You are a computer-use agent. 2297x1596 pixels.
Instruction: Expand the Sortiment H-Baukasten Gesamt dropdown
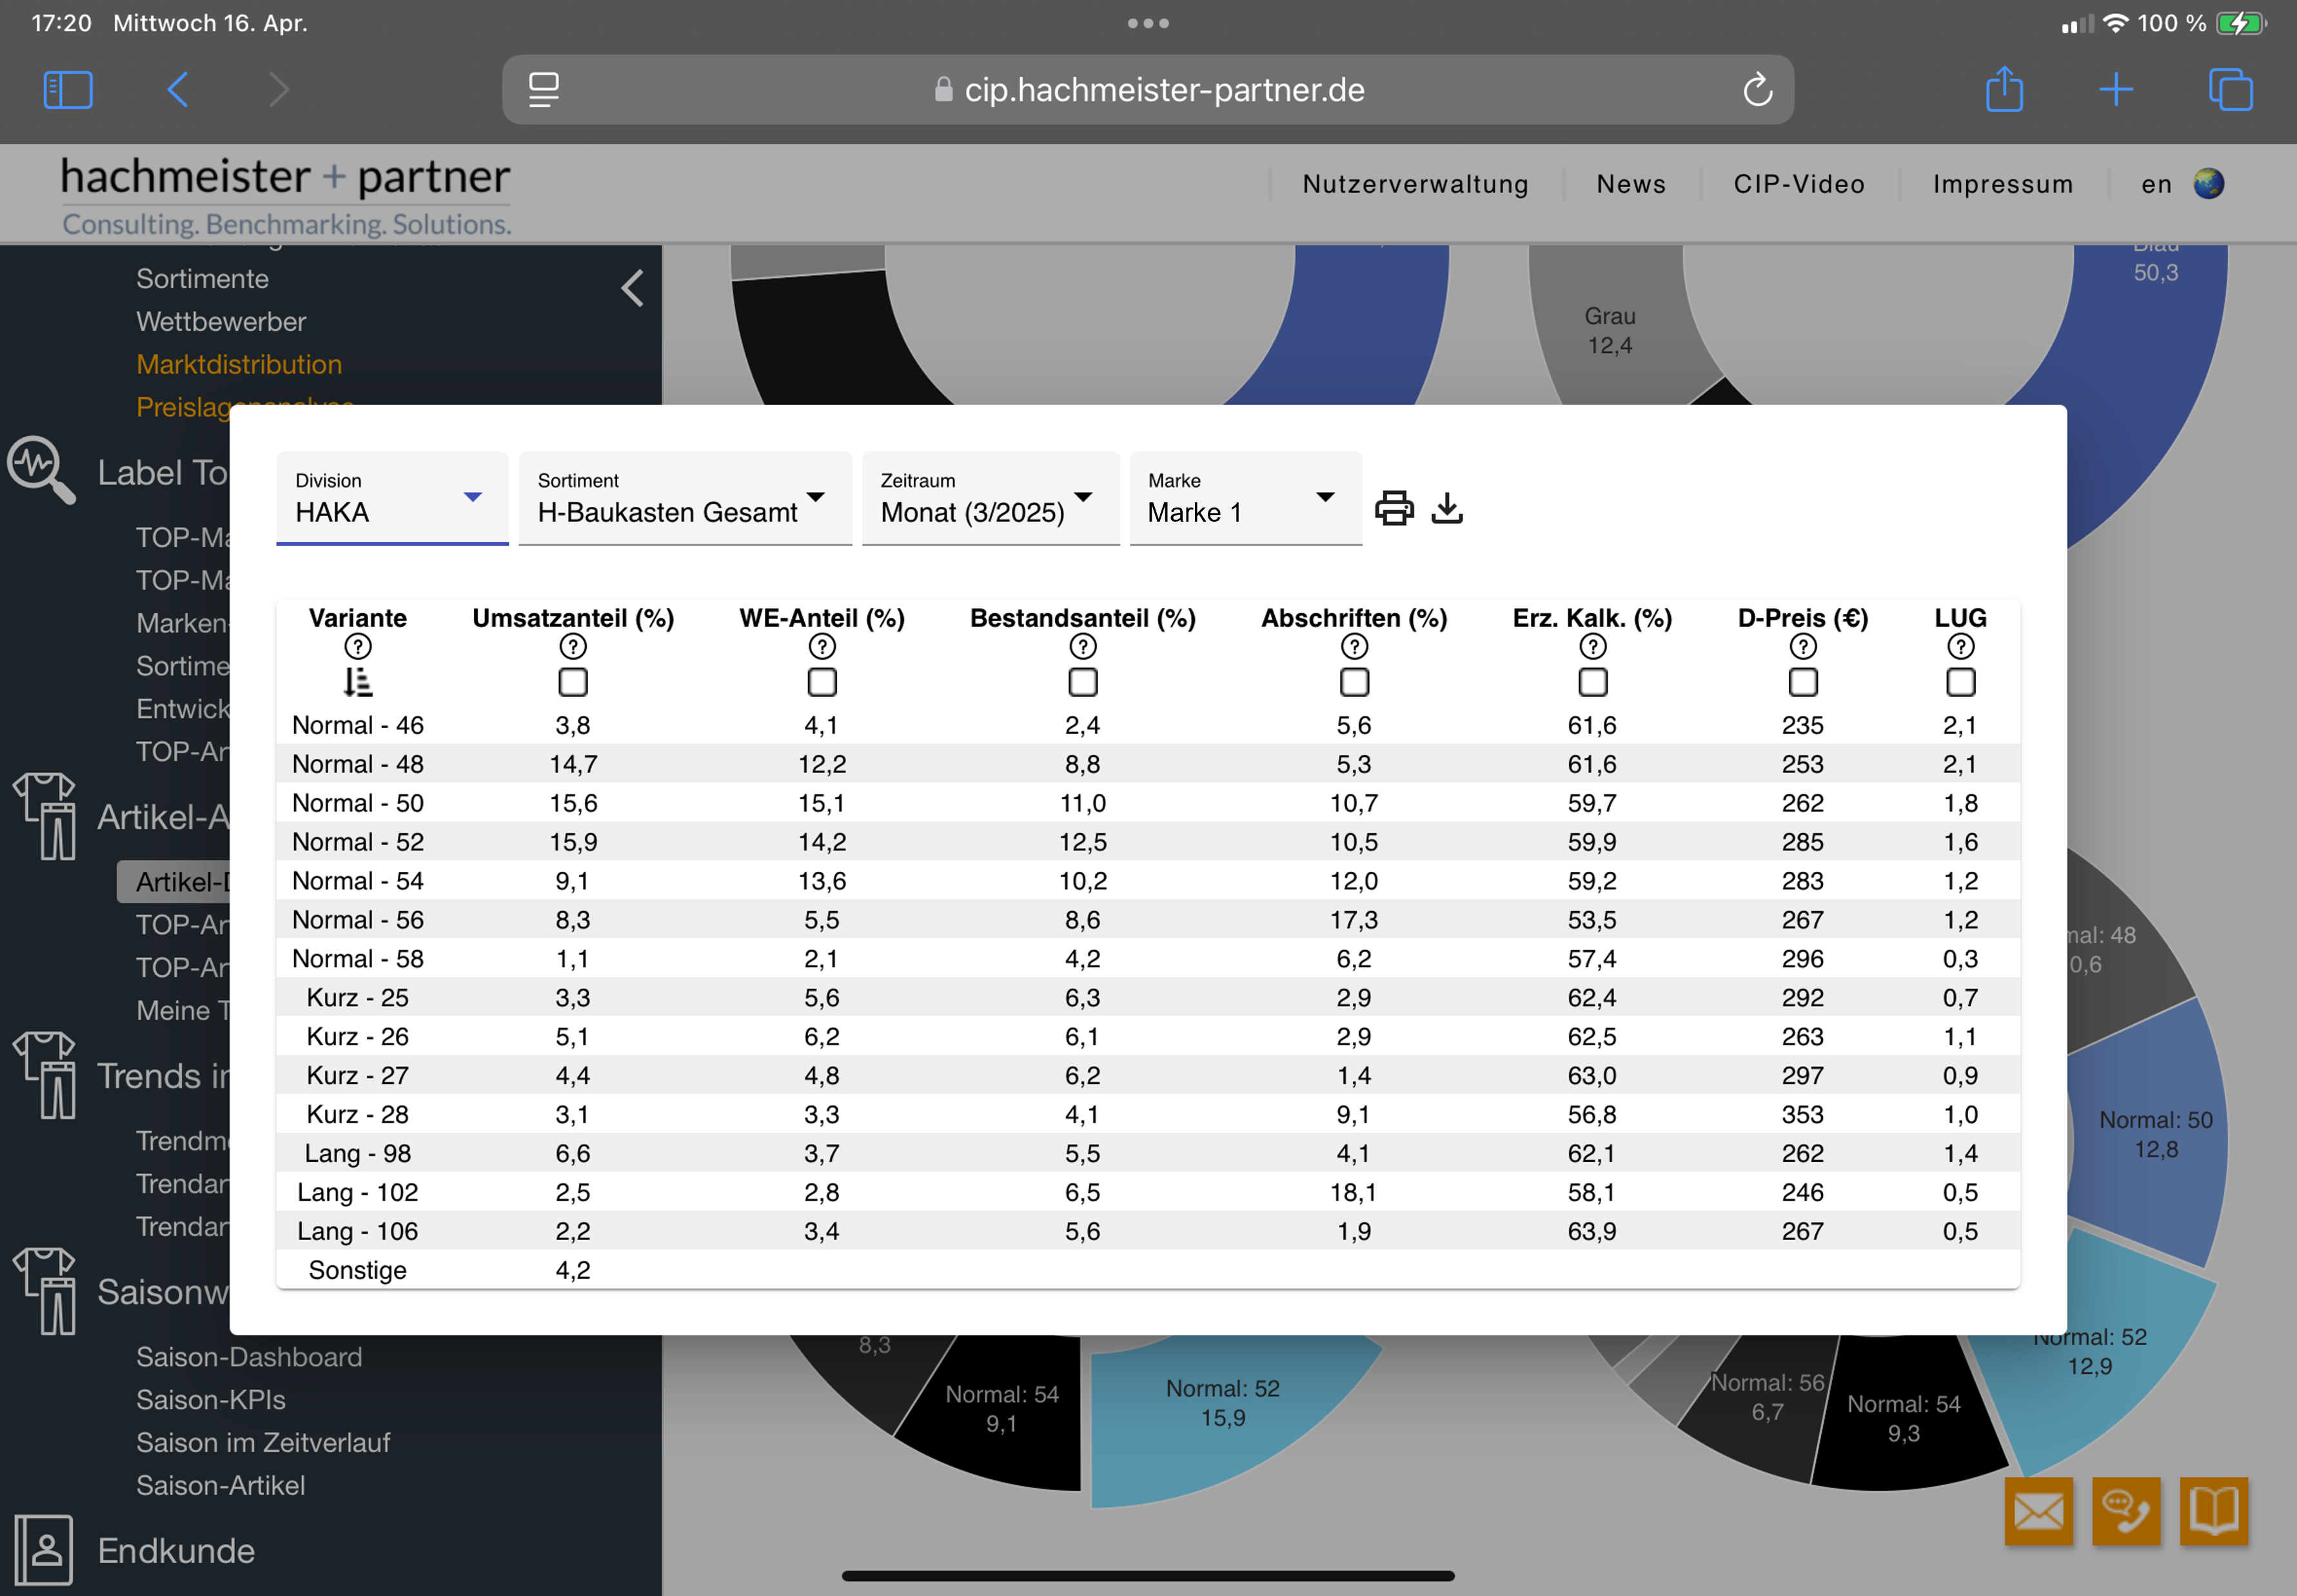tap(684, 499)
